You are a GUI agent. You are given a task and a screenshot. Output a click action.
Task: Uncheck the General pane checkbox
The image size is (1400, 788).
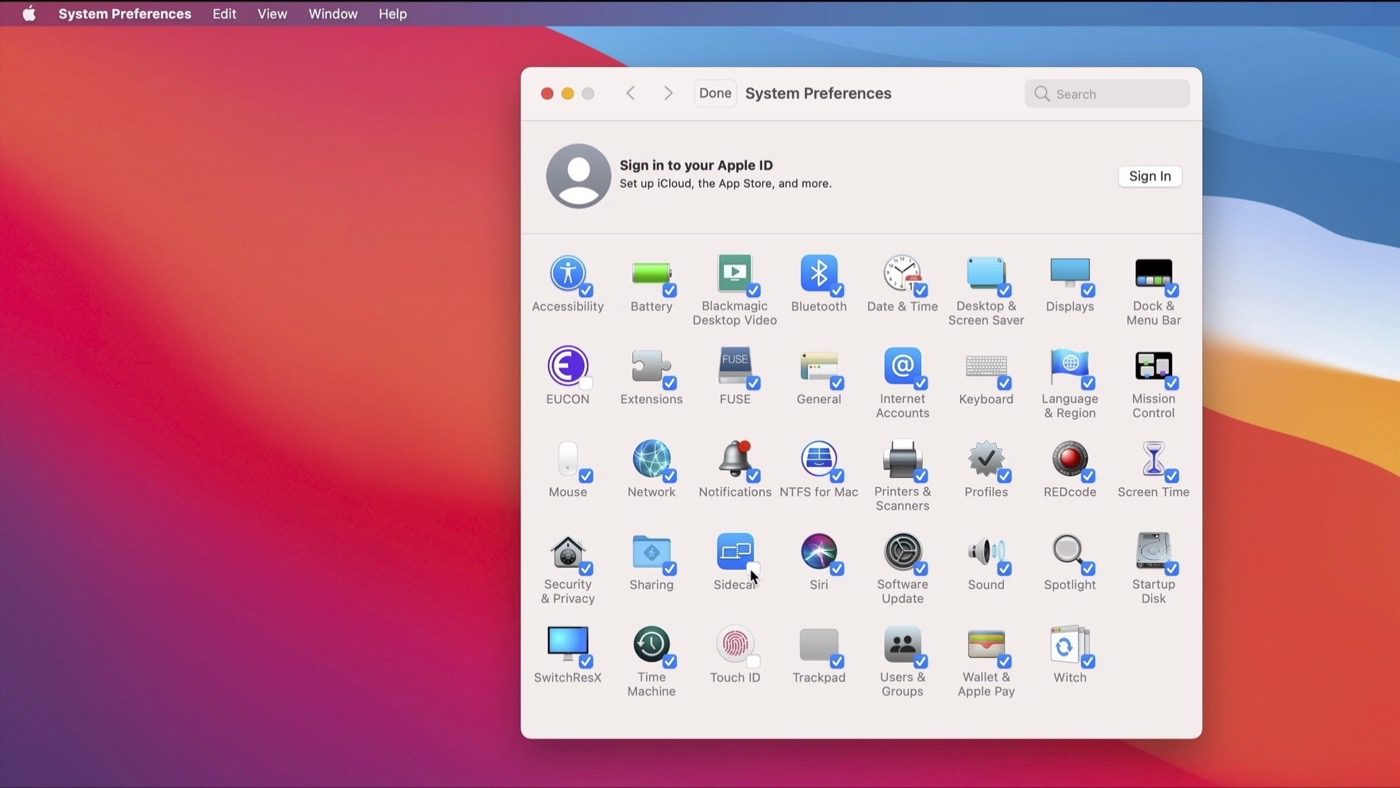pyautogui.click(x=837, y=383)
